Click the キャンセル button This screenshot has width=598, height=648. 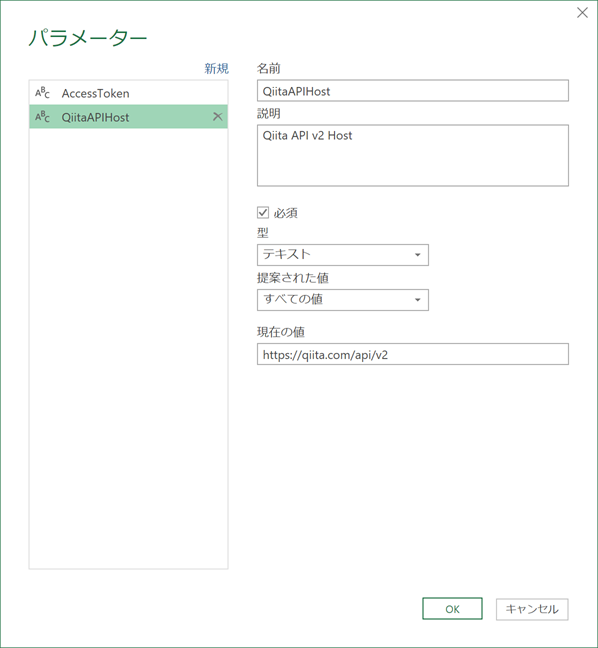[x=532, y=609]
